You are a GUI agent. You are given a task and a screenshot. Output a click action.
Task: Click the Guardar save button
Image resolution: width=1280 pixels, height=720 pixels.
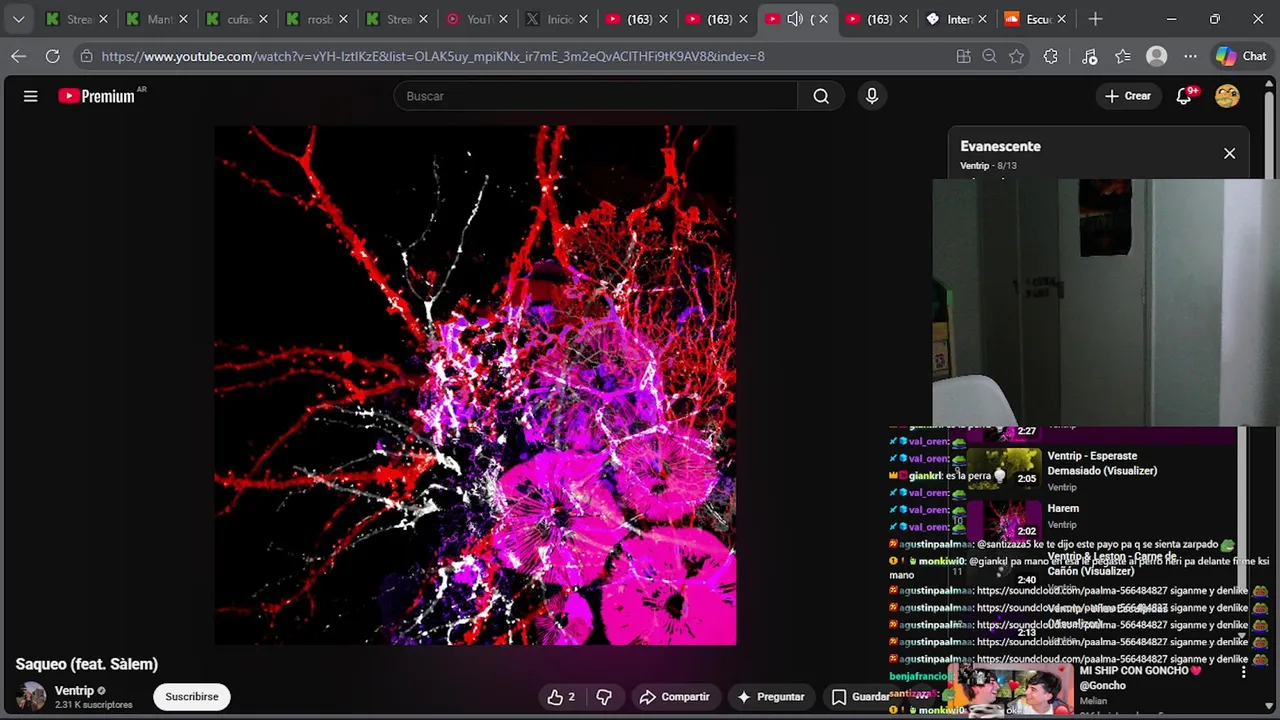[860, 697]
